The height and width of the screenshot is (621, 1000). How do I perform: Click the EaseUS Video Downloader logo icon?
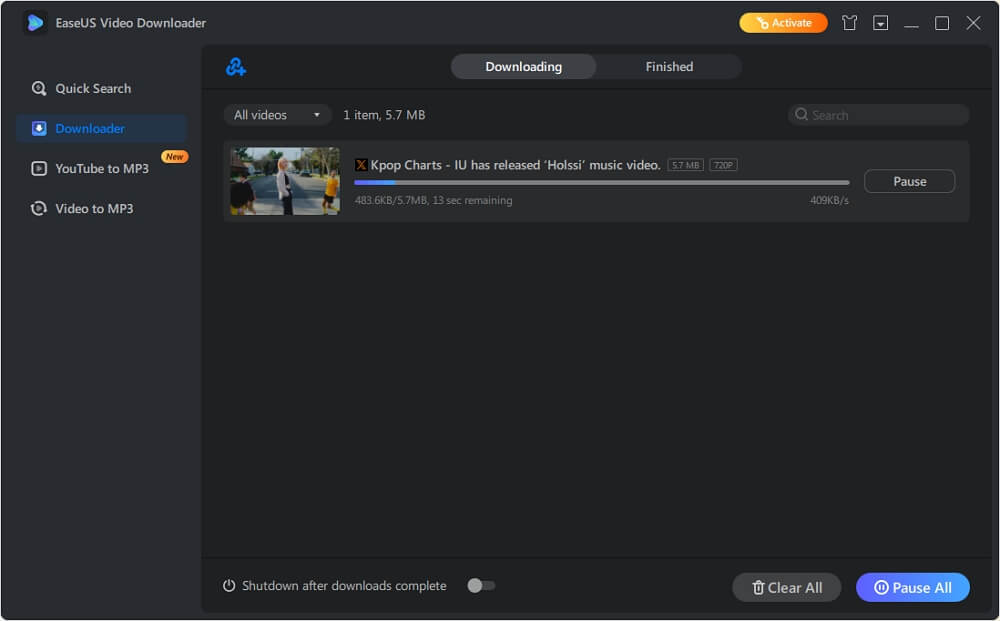(x=35, y=23)
